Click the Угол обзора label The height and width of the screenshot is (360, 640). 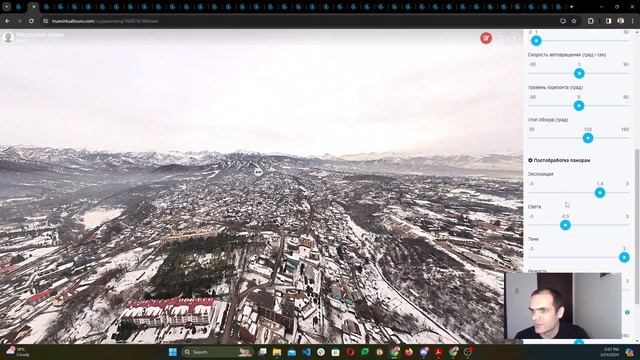tap(548, 120)
